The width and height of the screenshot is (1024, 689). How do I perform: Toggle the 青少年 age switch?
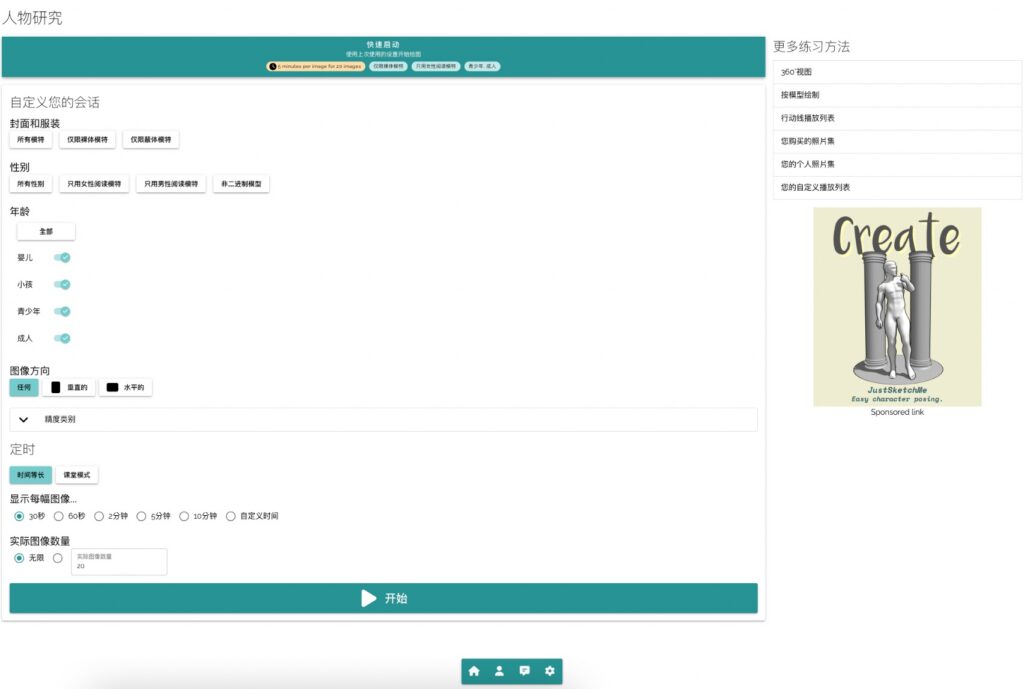pos(62,311)
